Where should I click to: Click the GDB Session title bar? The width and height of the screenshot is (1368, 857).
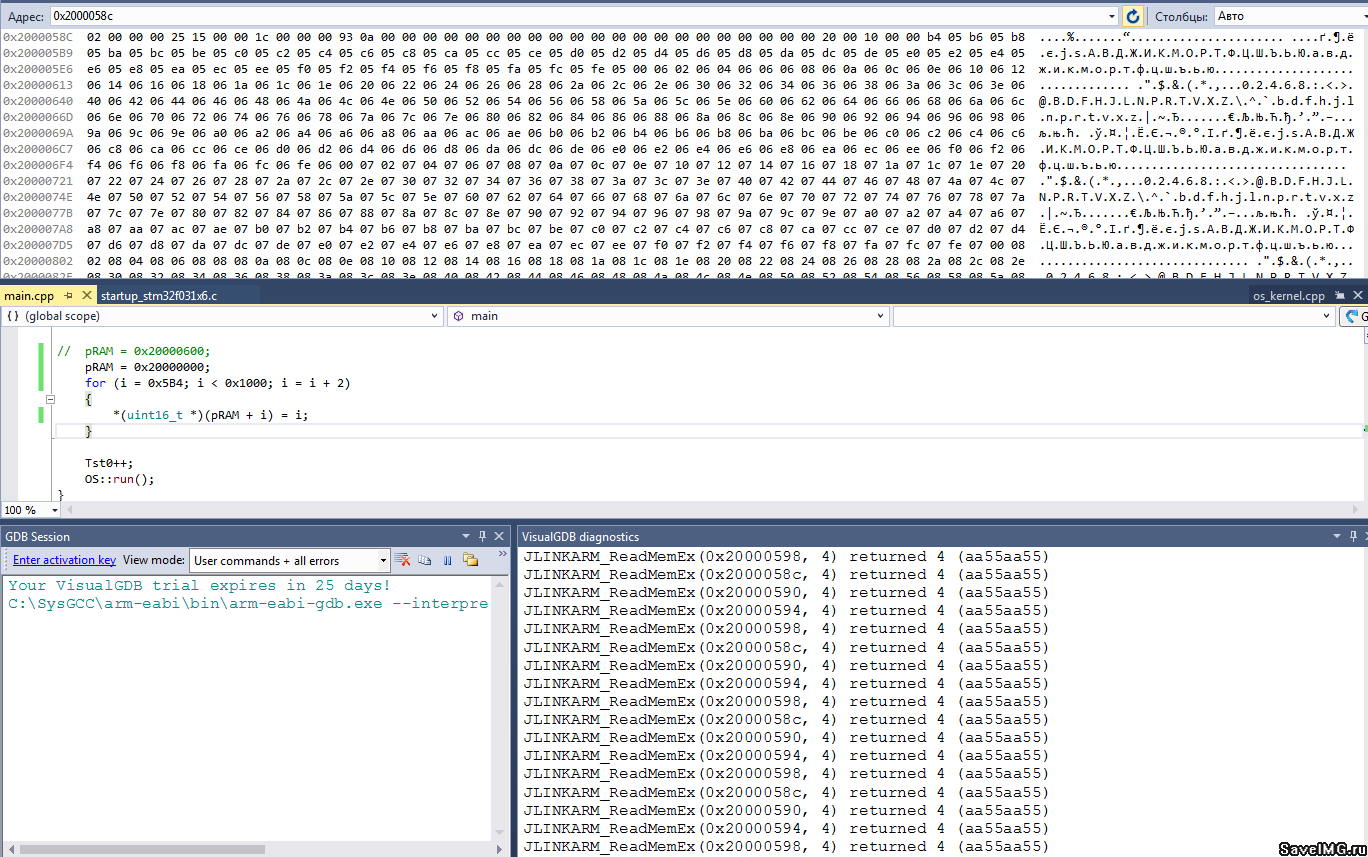(230, 537)
